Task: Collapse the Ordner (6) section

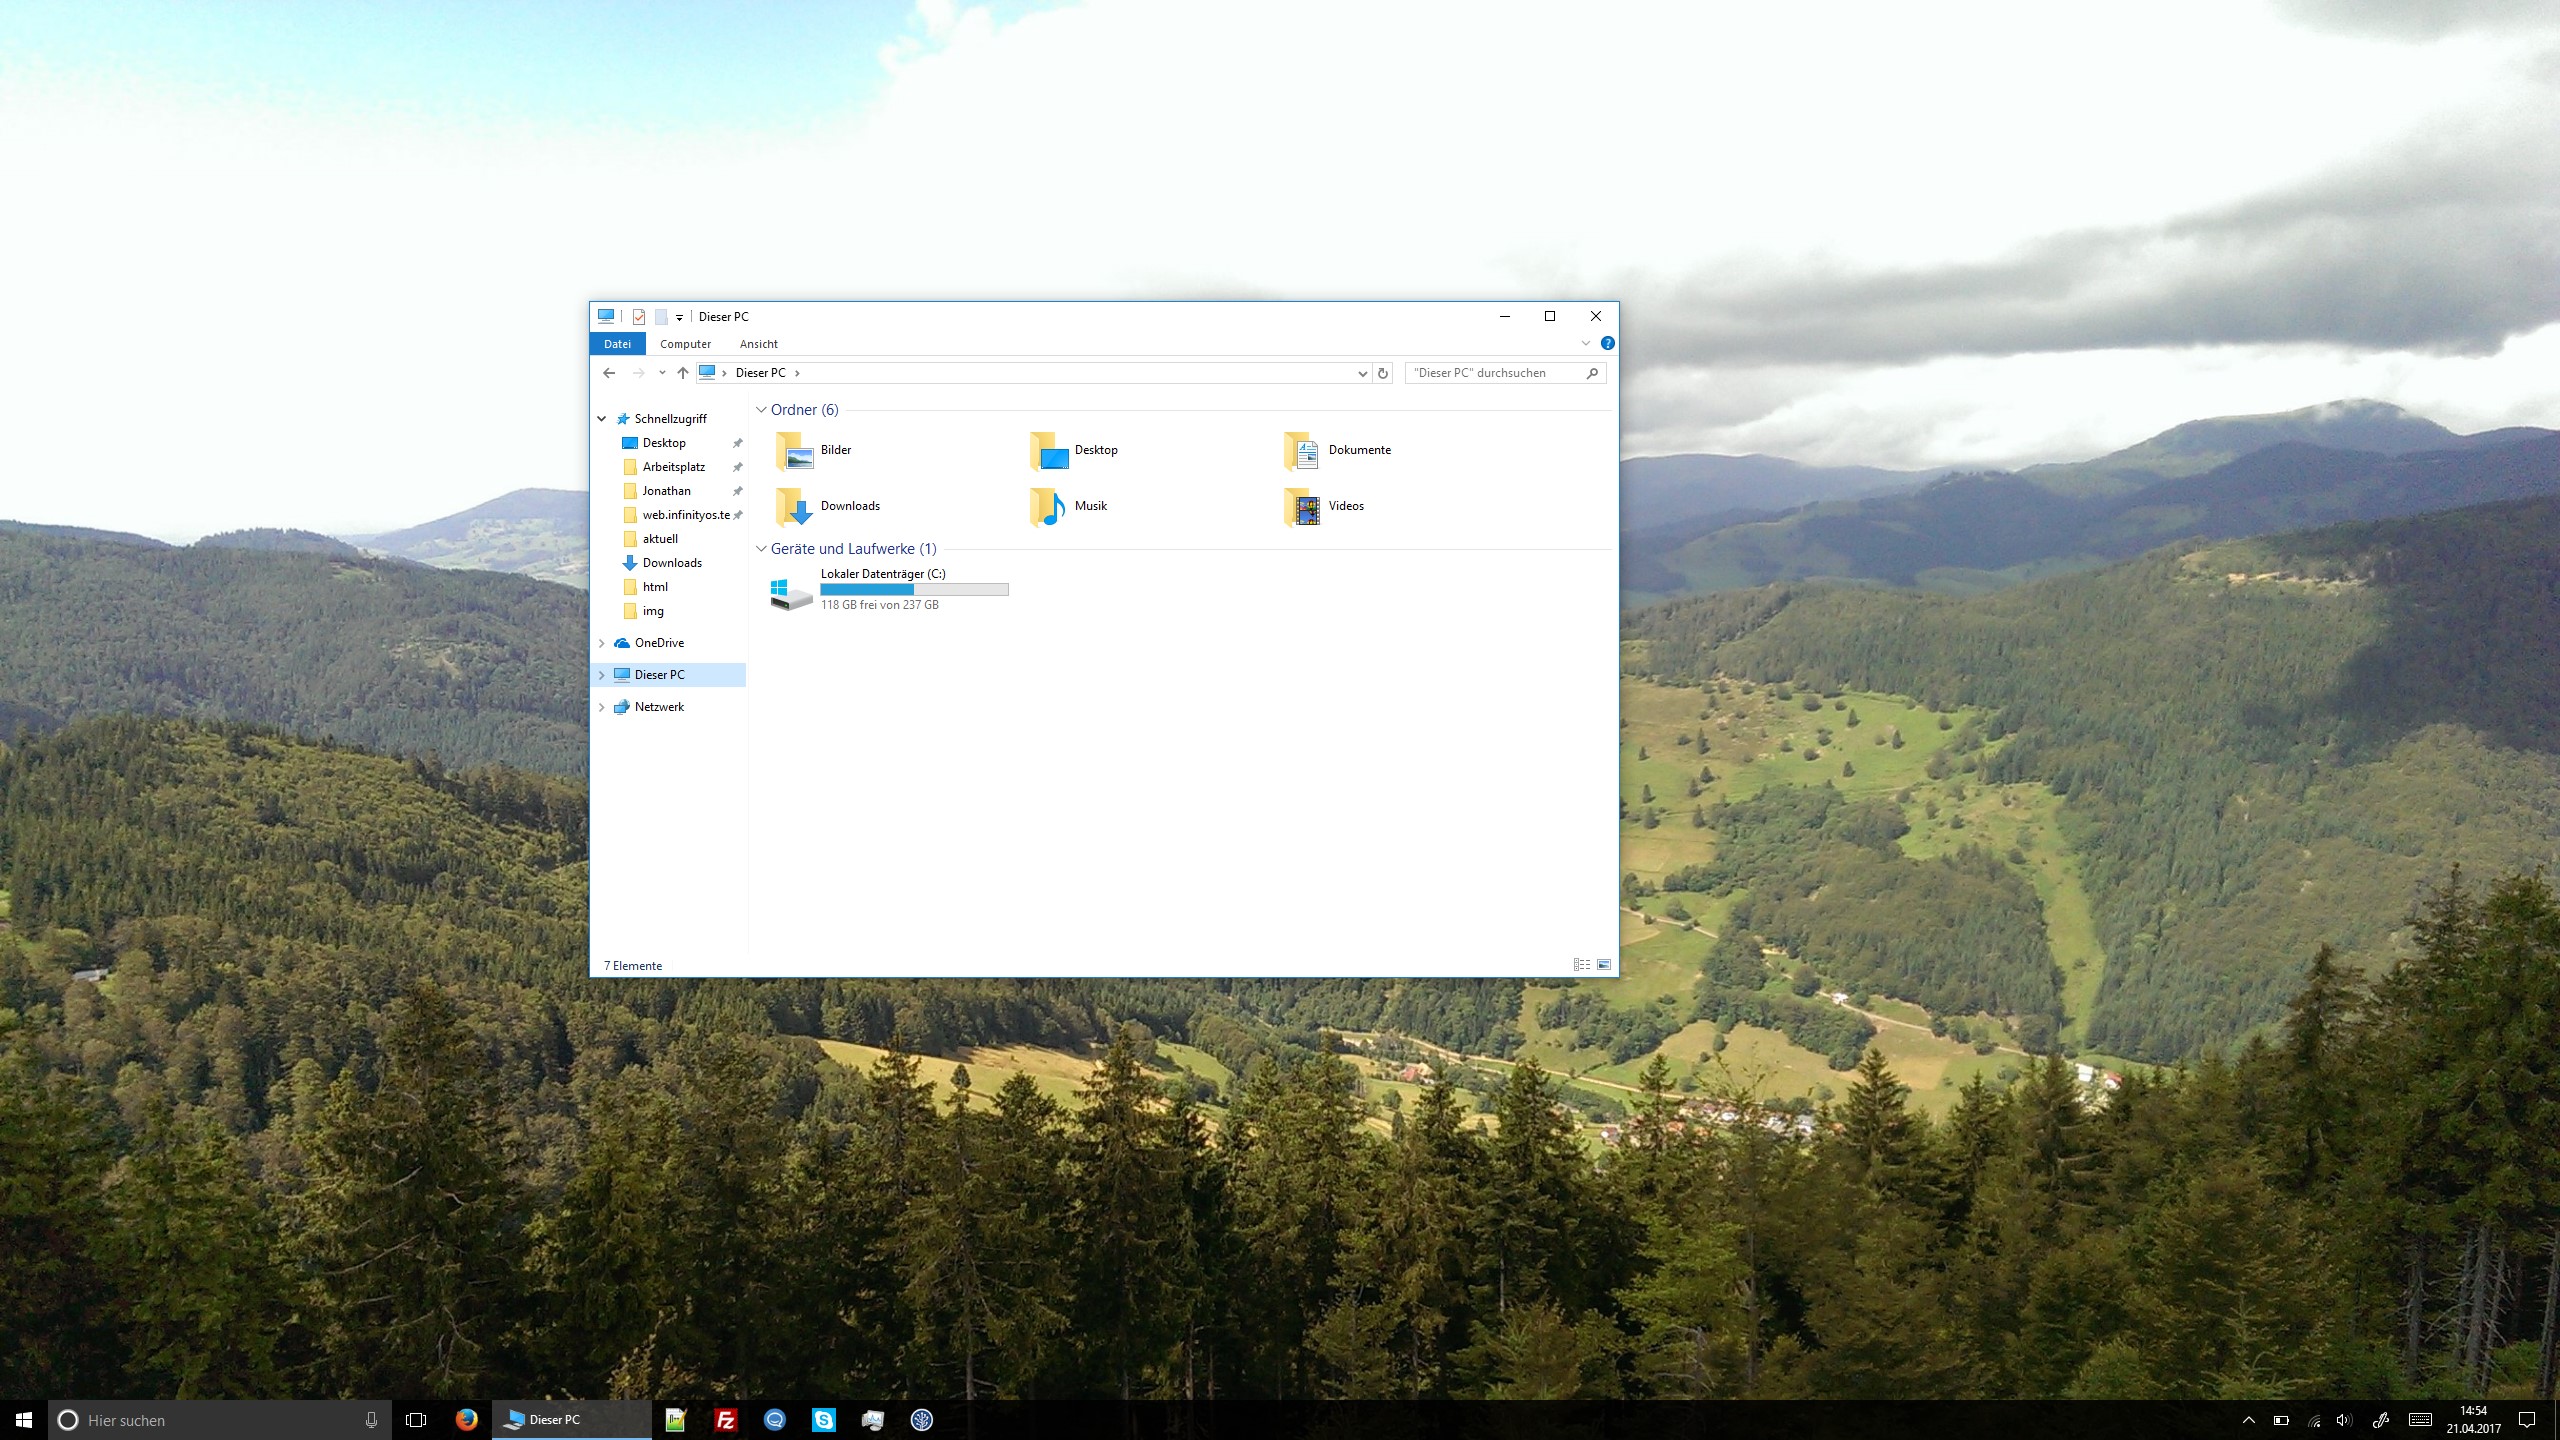Action: (x=761, y=409)
